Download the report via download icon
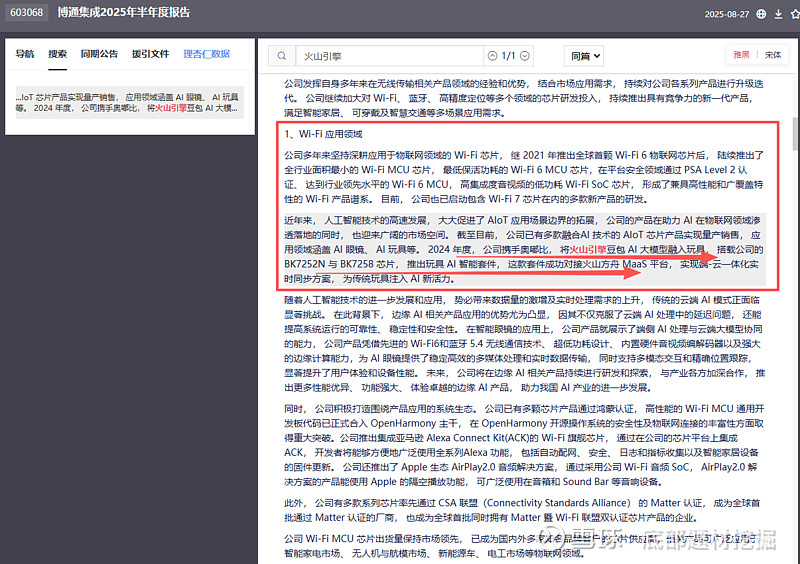800x564 pixels. click(x=778, y=14)
